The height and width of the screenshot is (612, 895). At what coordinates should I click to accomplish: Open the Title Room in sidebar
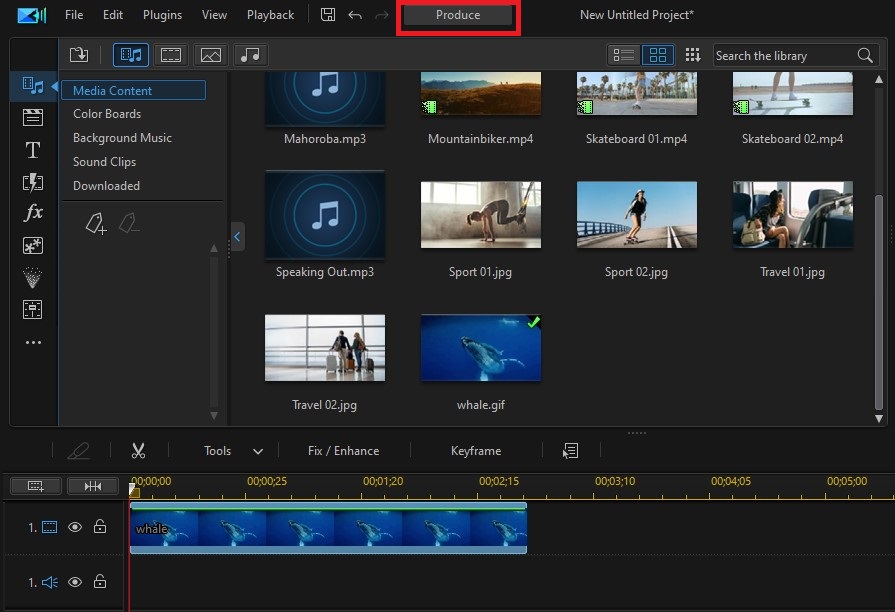33,150
